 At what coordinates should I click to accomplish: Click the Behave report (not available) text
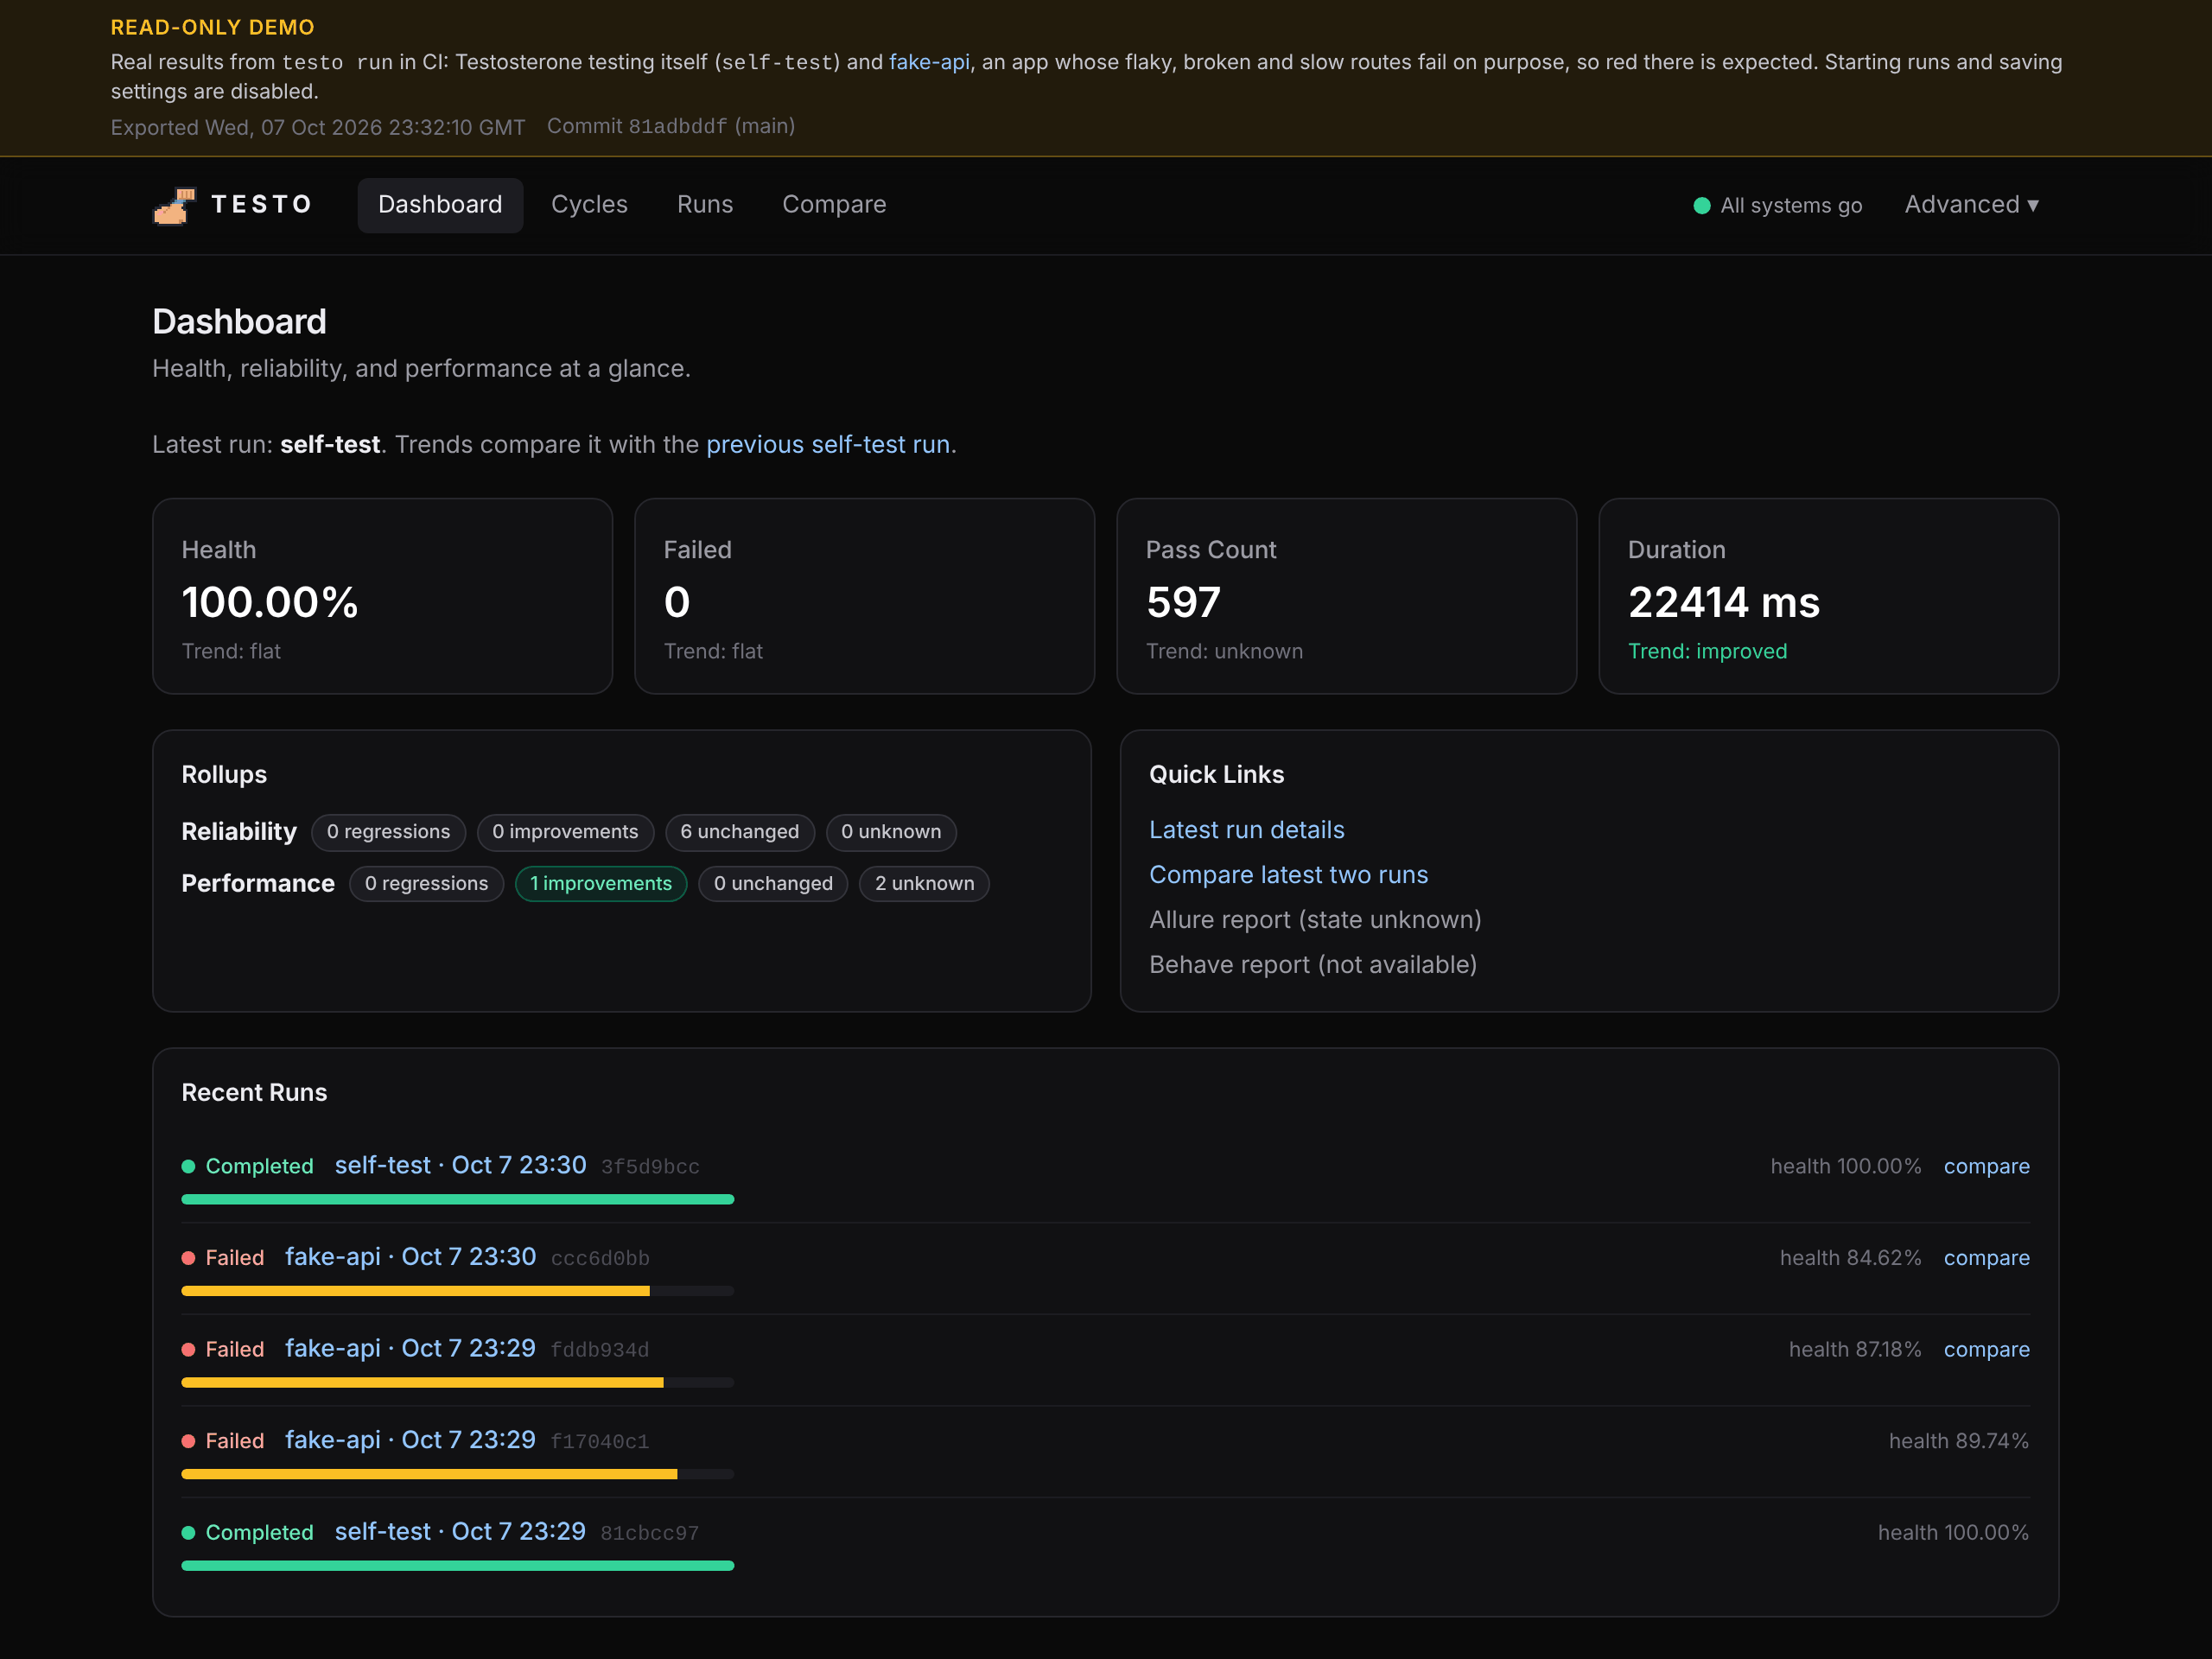(x=1312, y=965)
